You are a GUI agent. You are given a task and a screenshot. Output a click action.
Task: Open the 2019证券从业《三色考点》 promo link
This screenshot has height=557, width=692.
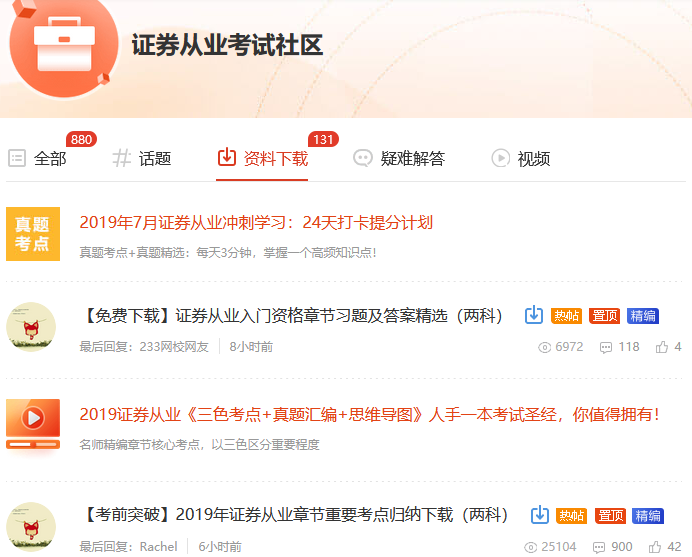[x=369, y=414]
